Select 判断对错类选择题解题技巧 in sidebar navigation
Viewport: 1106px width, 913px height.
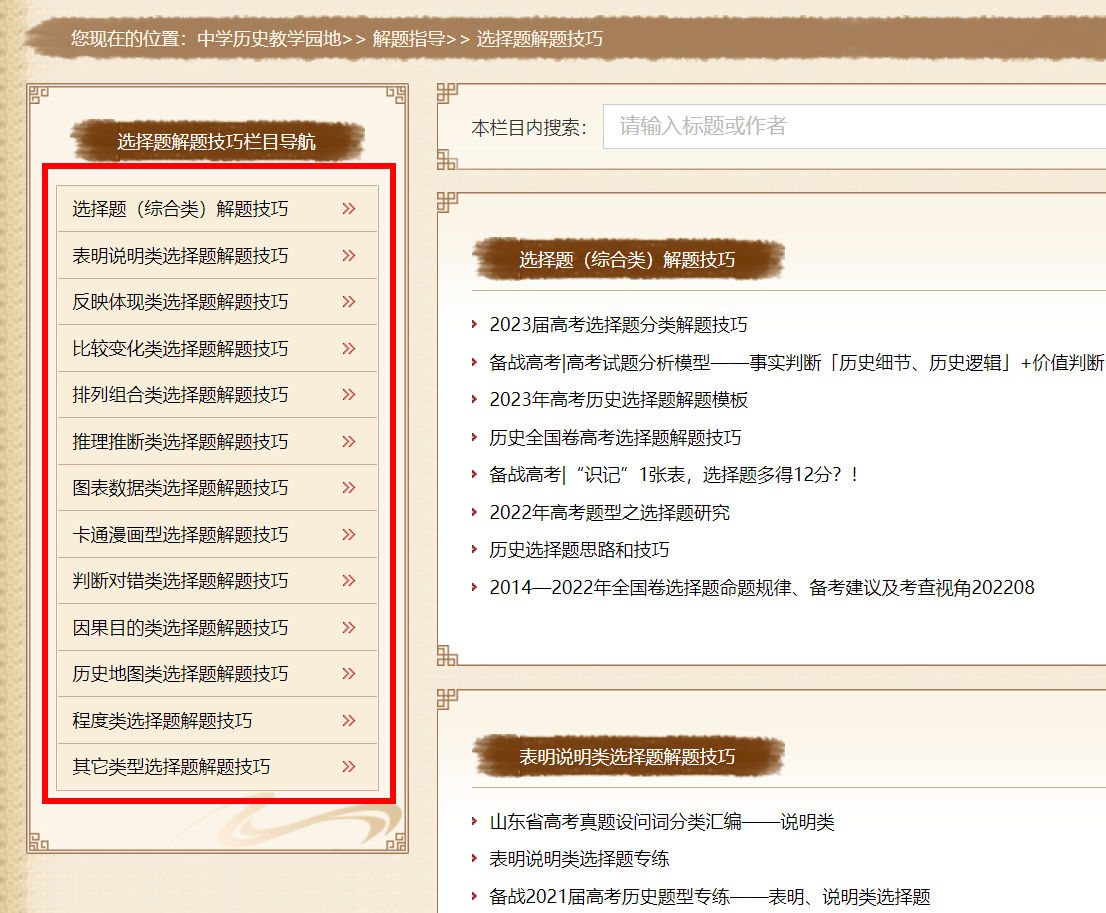pyautogui.click(x=180, y=581)
